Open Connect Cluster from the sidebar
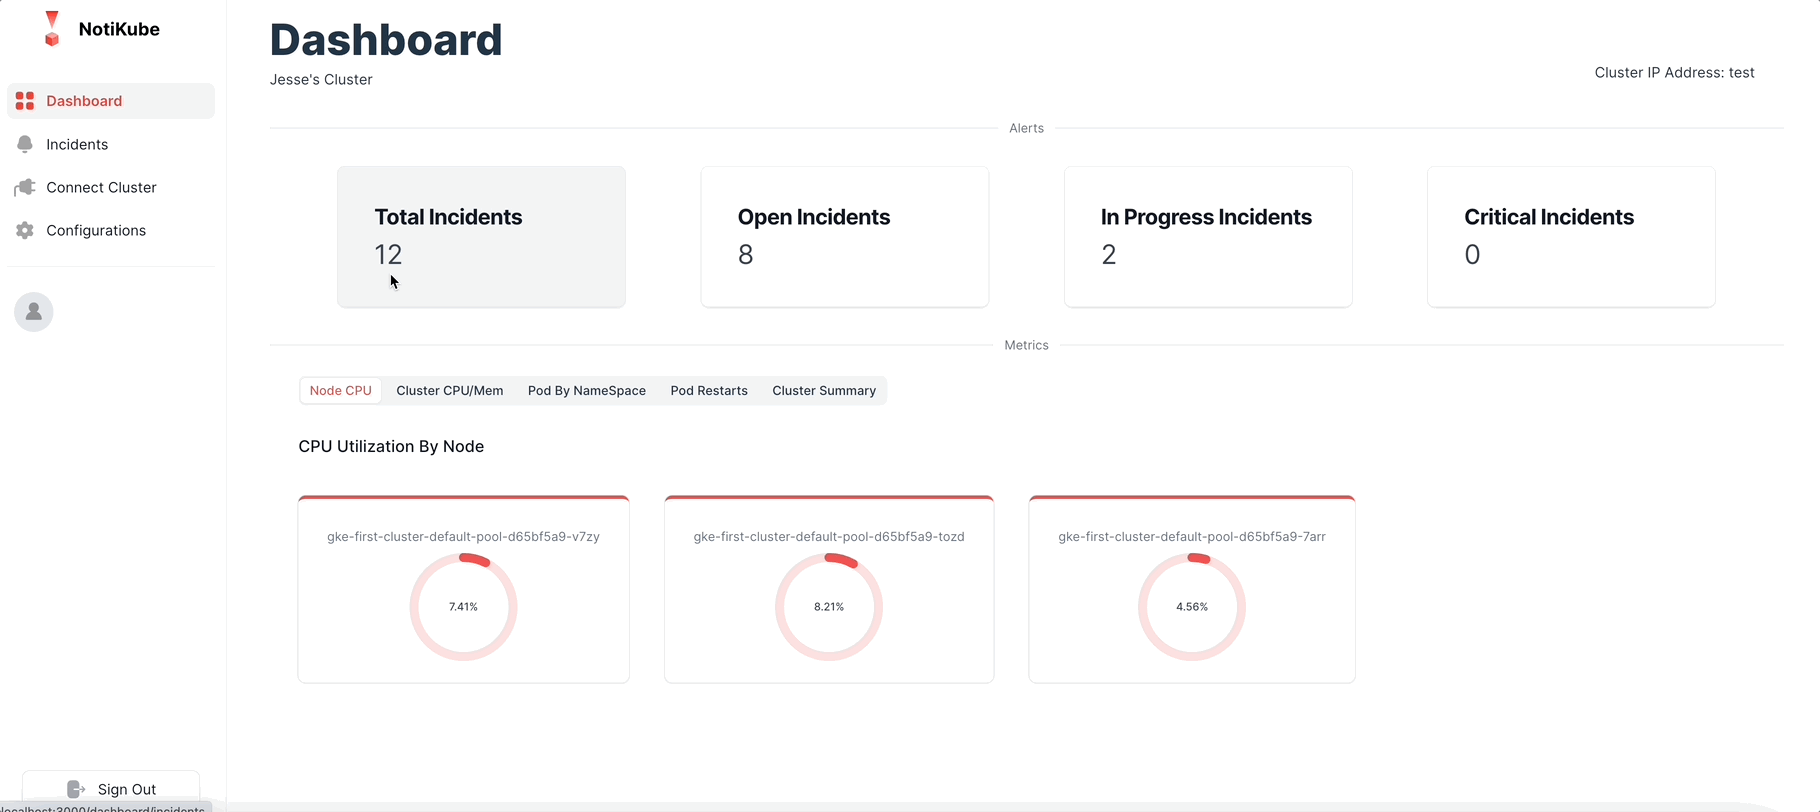The image size is (1820, 812). [111, 187]
